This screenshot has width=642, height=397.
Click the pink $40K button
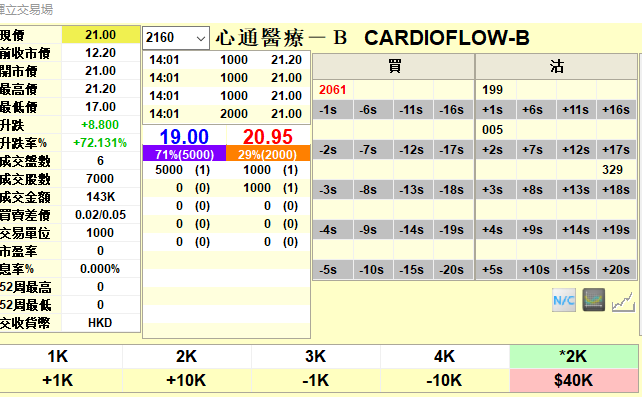click(x=574, y=380)
